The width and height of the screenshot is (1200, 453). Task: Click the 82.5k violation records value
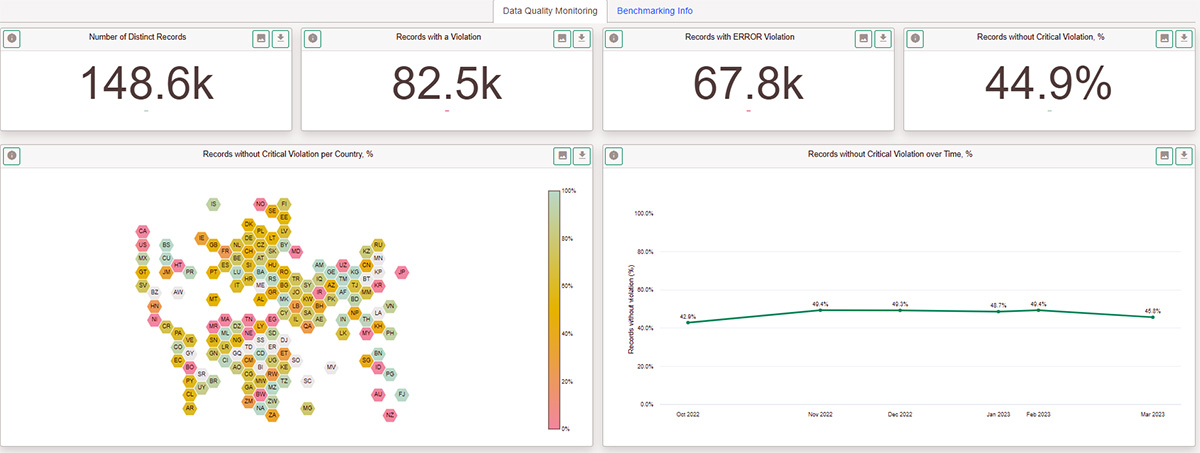(x=447, y=83)
